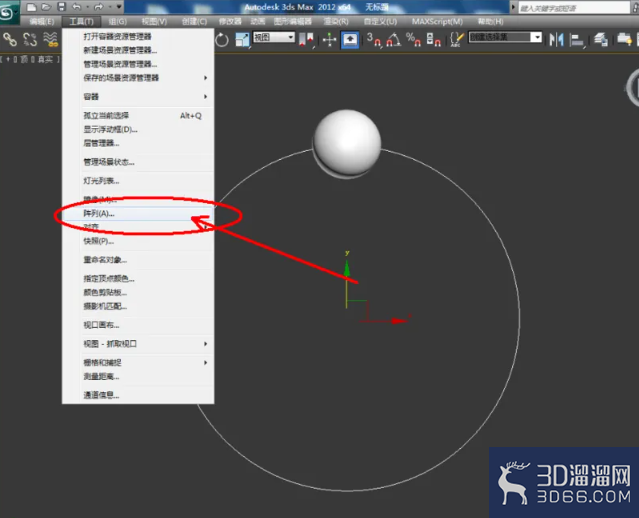The width and height of the screenshot is (639, 518).
Task: Open the 渲染(R) menu
Action: (x=335, y=22)
